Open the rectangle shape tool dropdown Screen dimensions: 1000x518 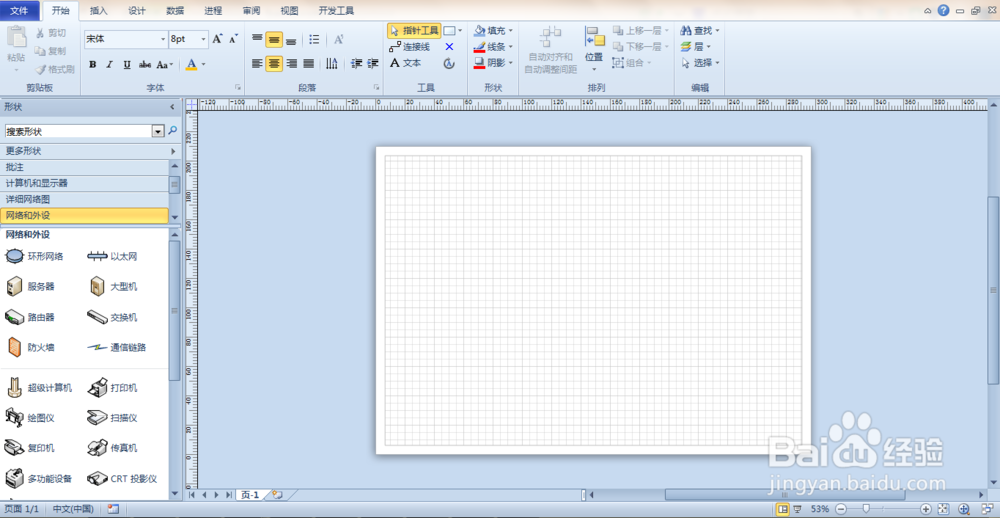coord(460,31)
